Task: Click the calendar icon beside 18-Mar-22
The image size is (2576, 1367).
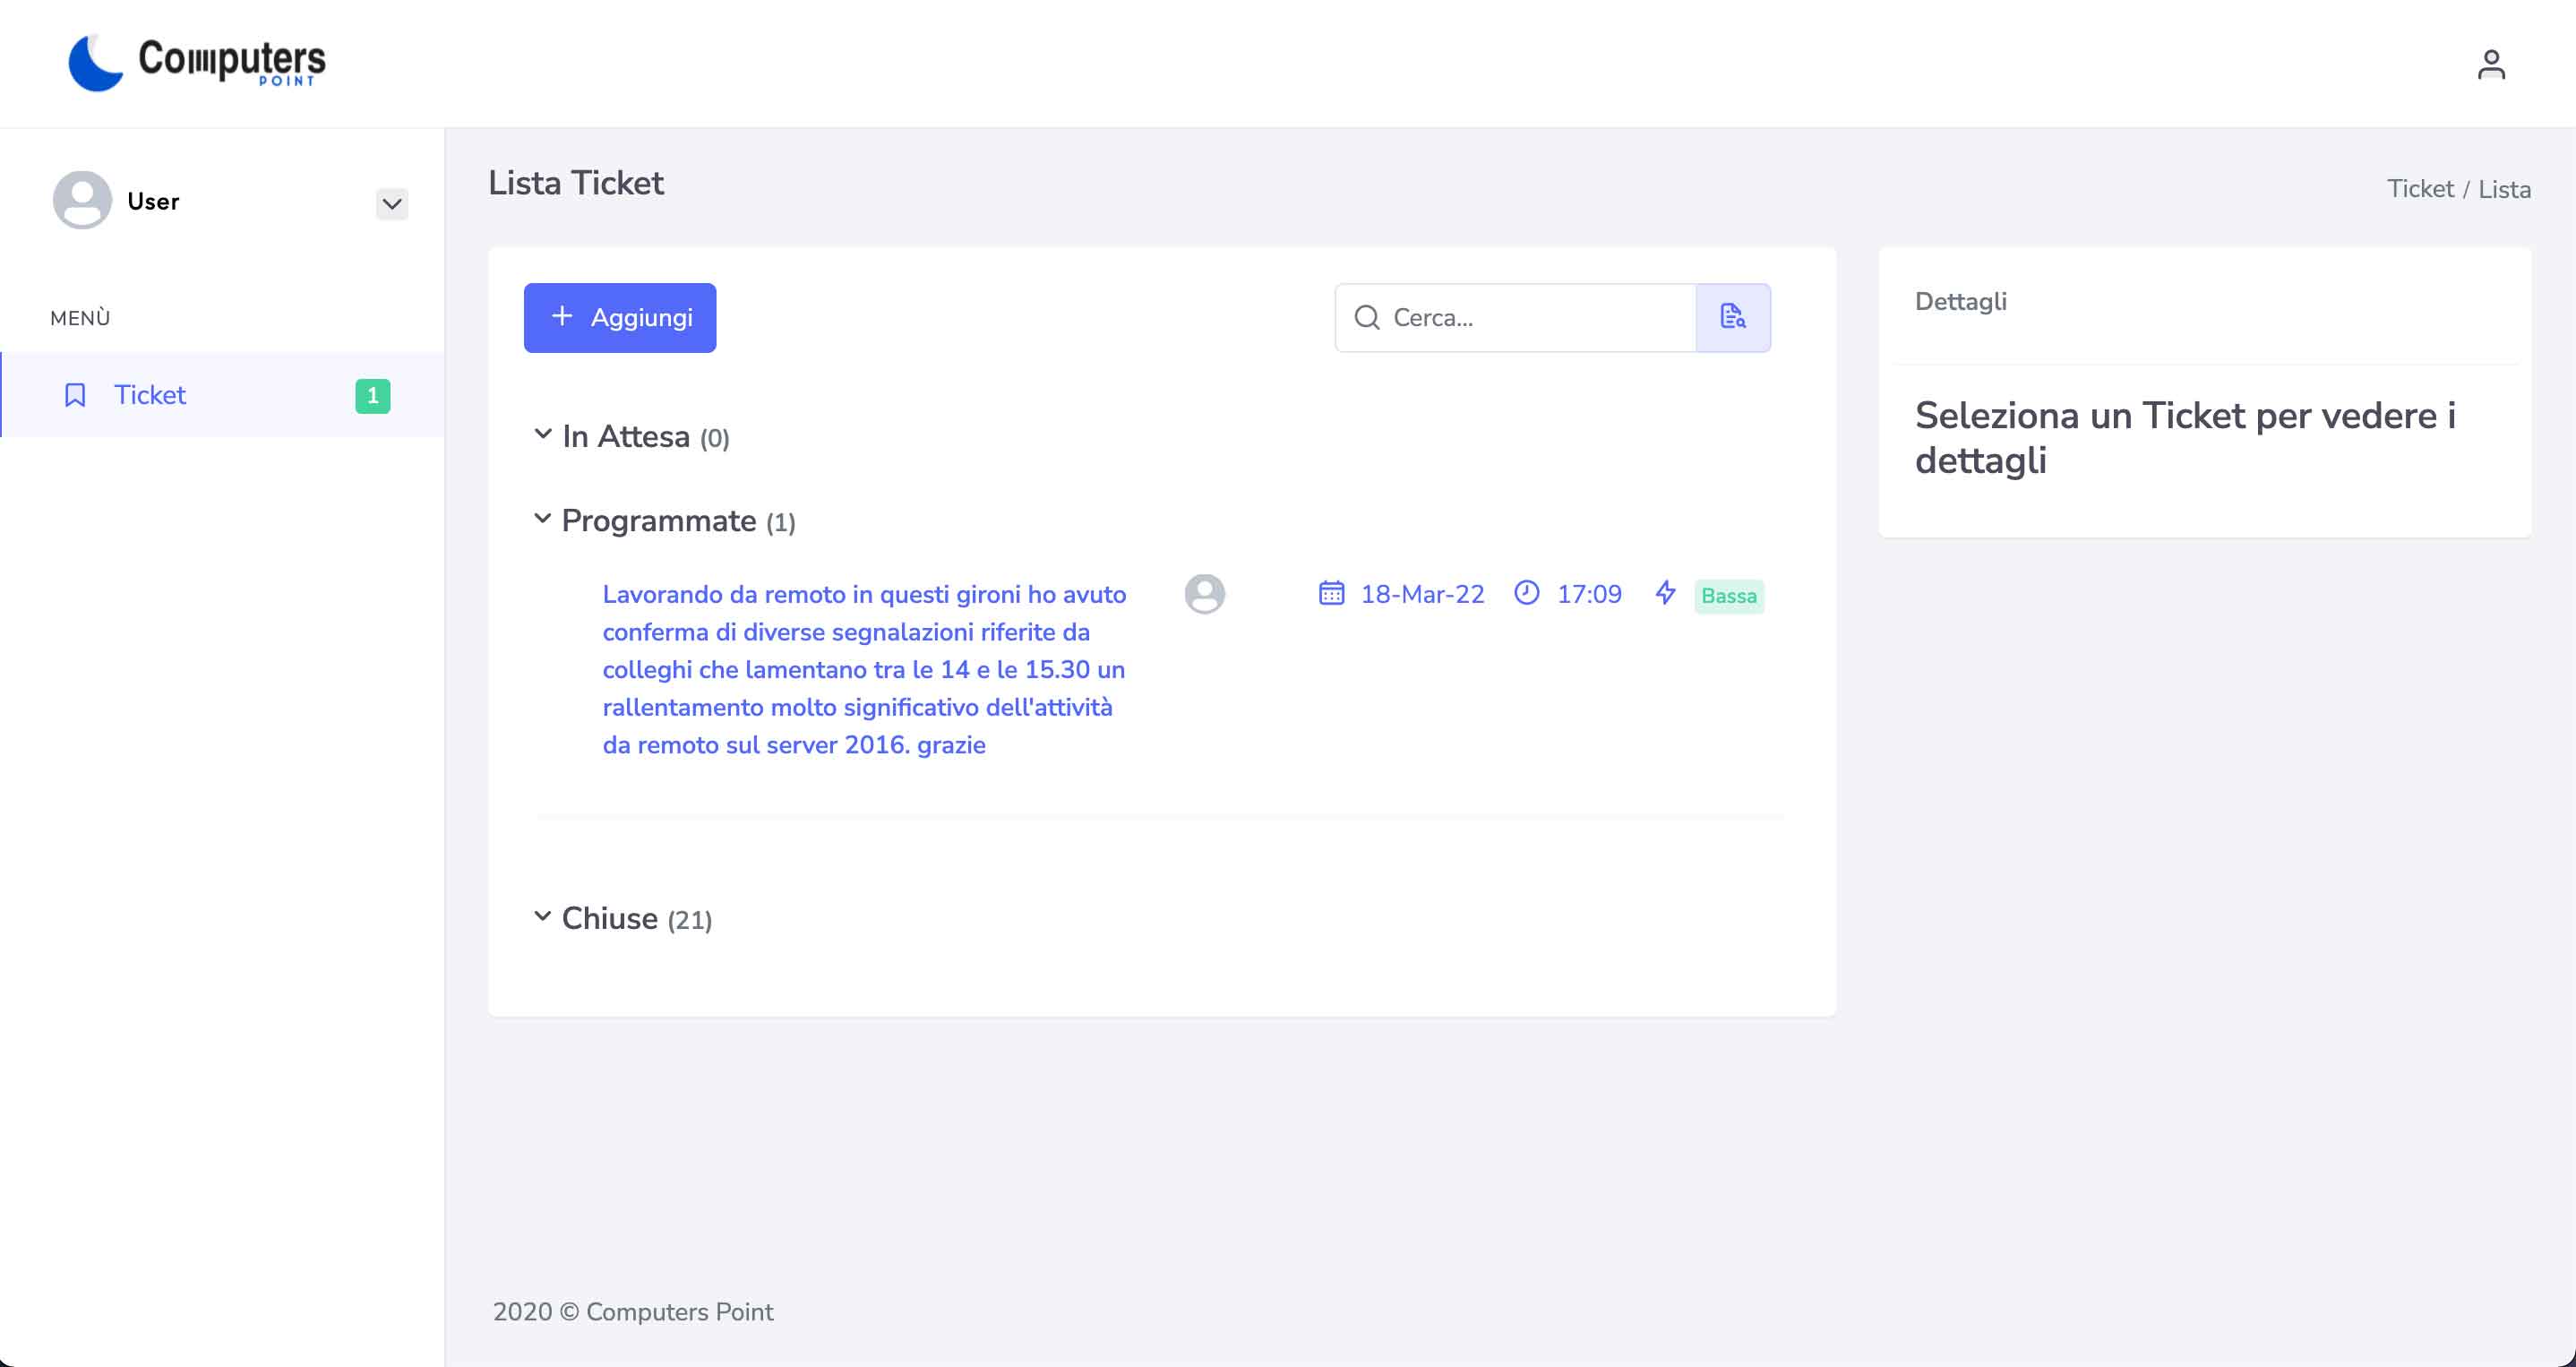Action: 1330,593
